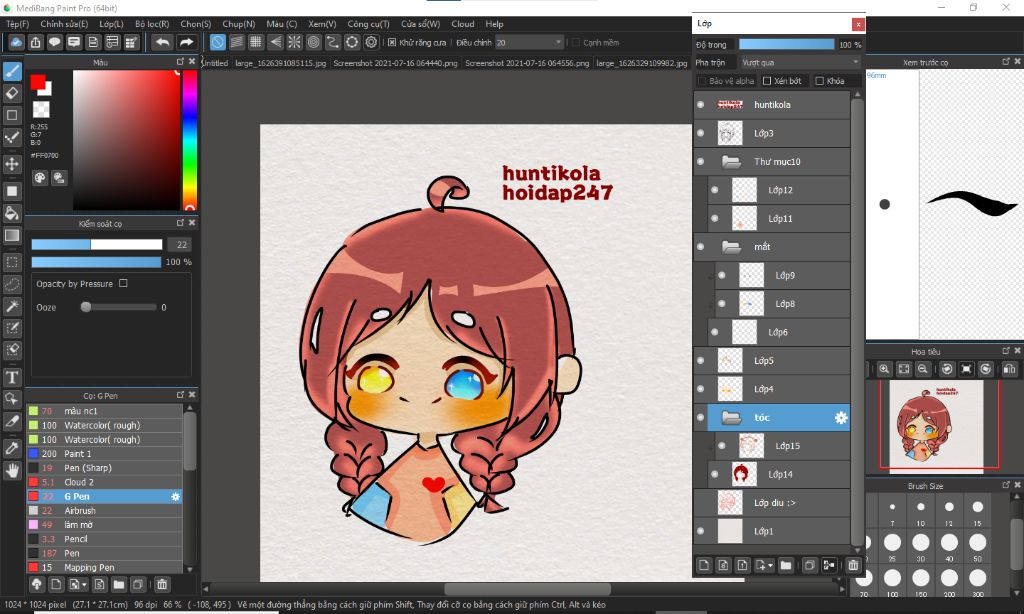Screen dimensions: 1024x614
Task: Enable Bảo vệ alpha checkbox
Action: pos(702,81)
